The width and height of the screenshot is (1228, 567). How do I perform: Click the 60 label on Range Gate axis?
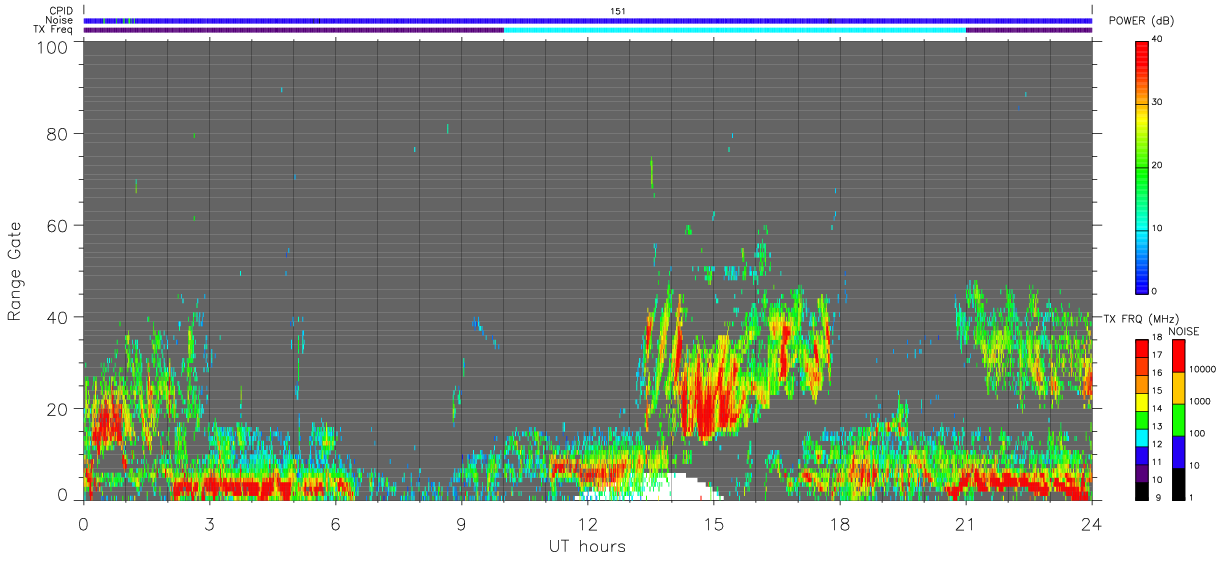(58, 225)
